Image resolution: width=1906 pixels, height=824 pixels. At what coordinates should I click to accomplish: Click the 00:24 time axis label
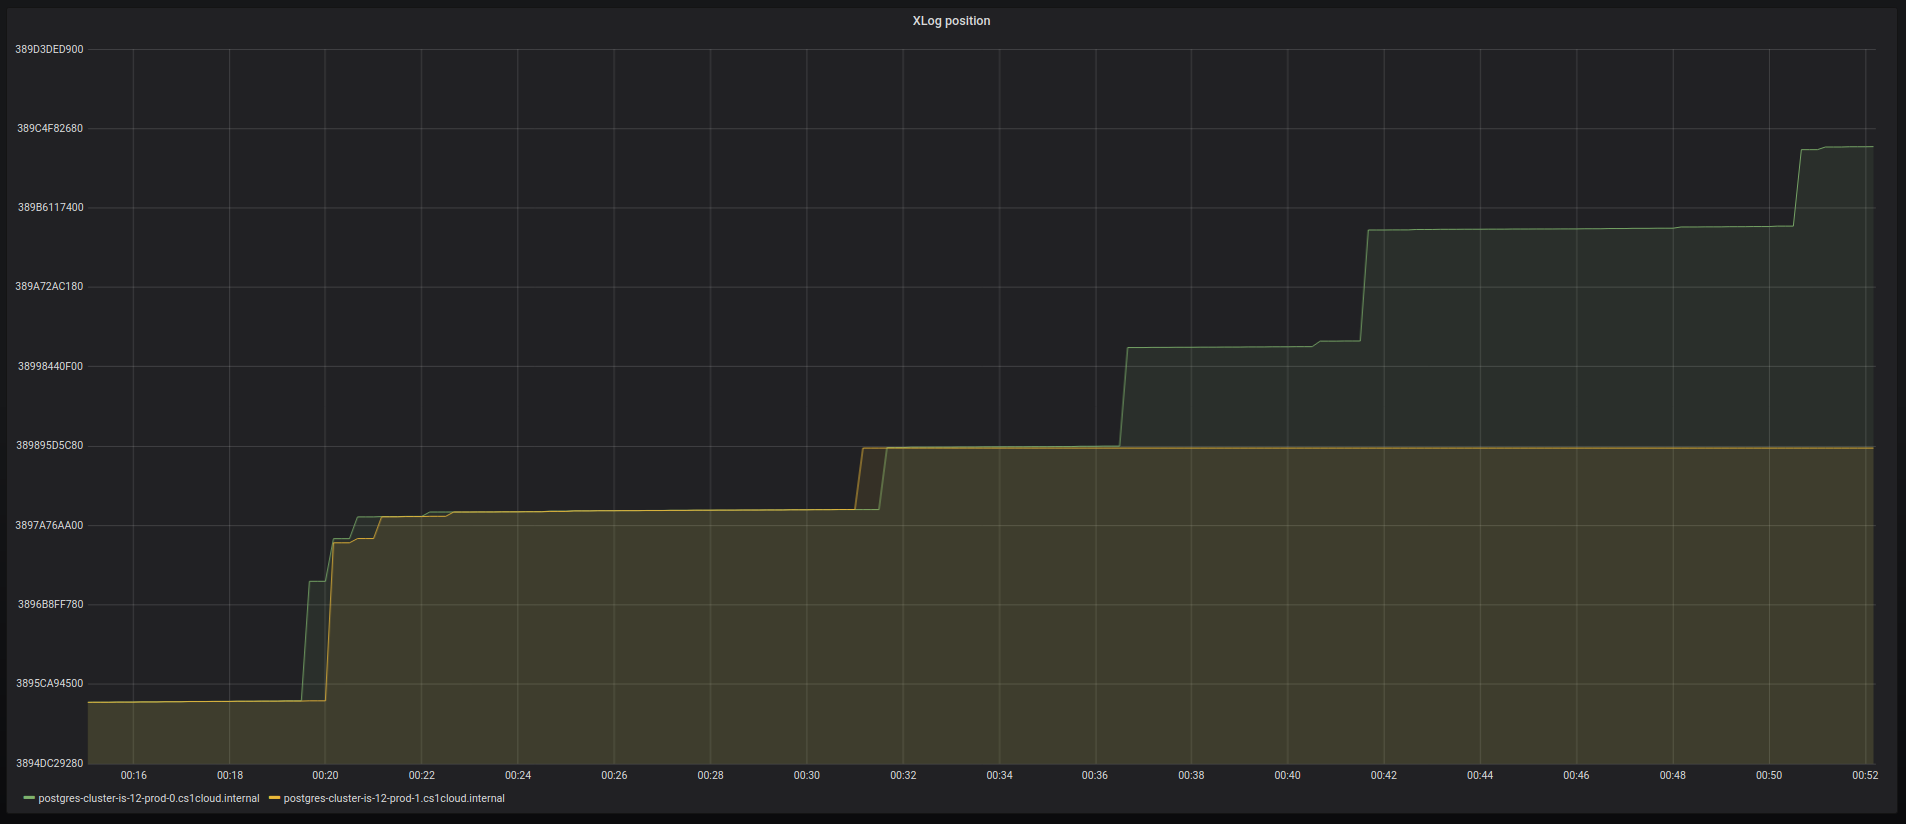tap(518, 775)
